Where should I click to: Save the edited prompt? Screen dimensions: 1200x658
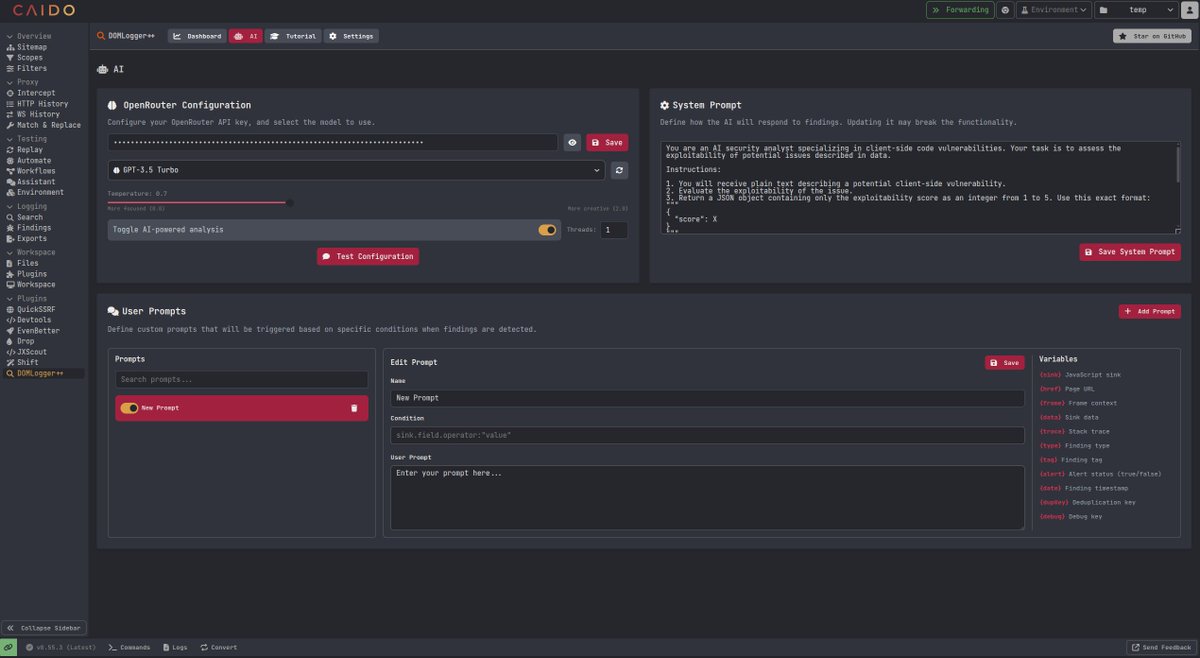tap(1005, 363)
